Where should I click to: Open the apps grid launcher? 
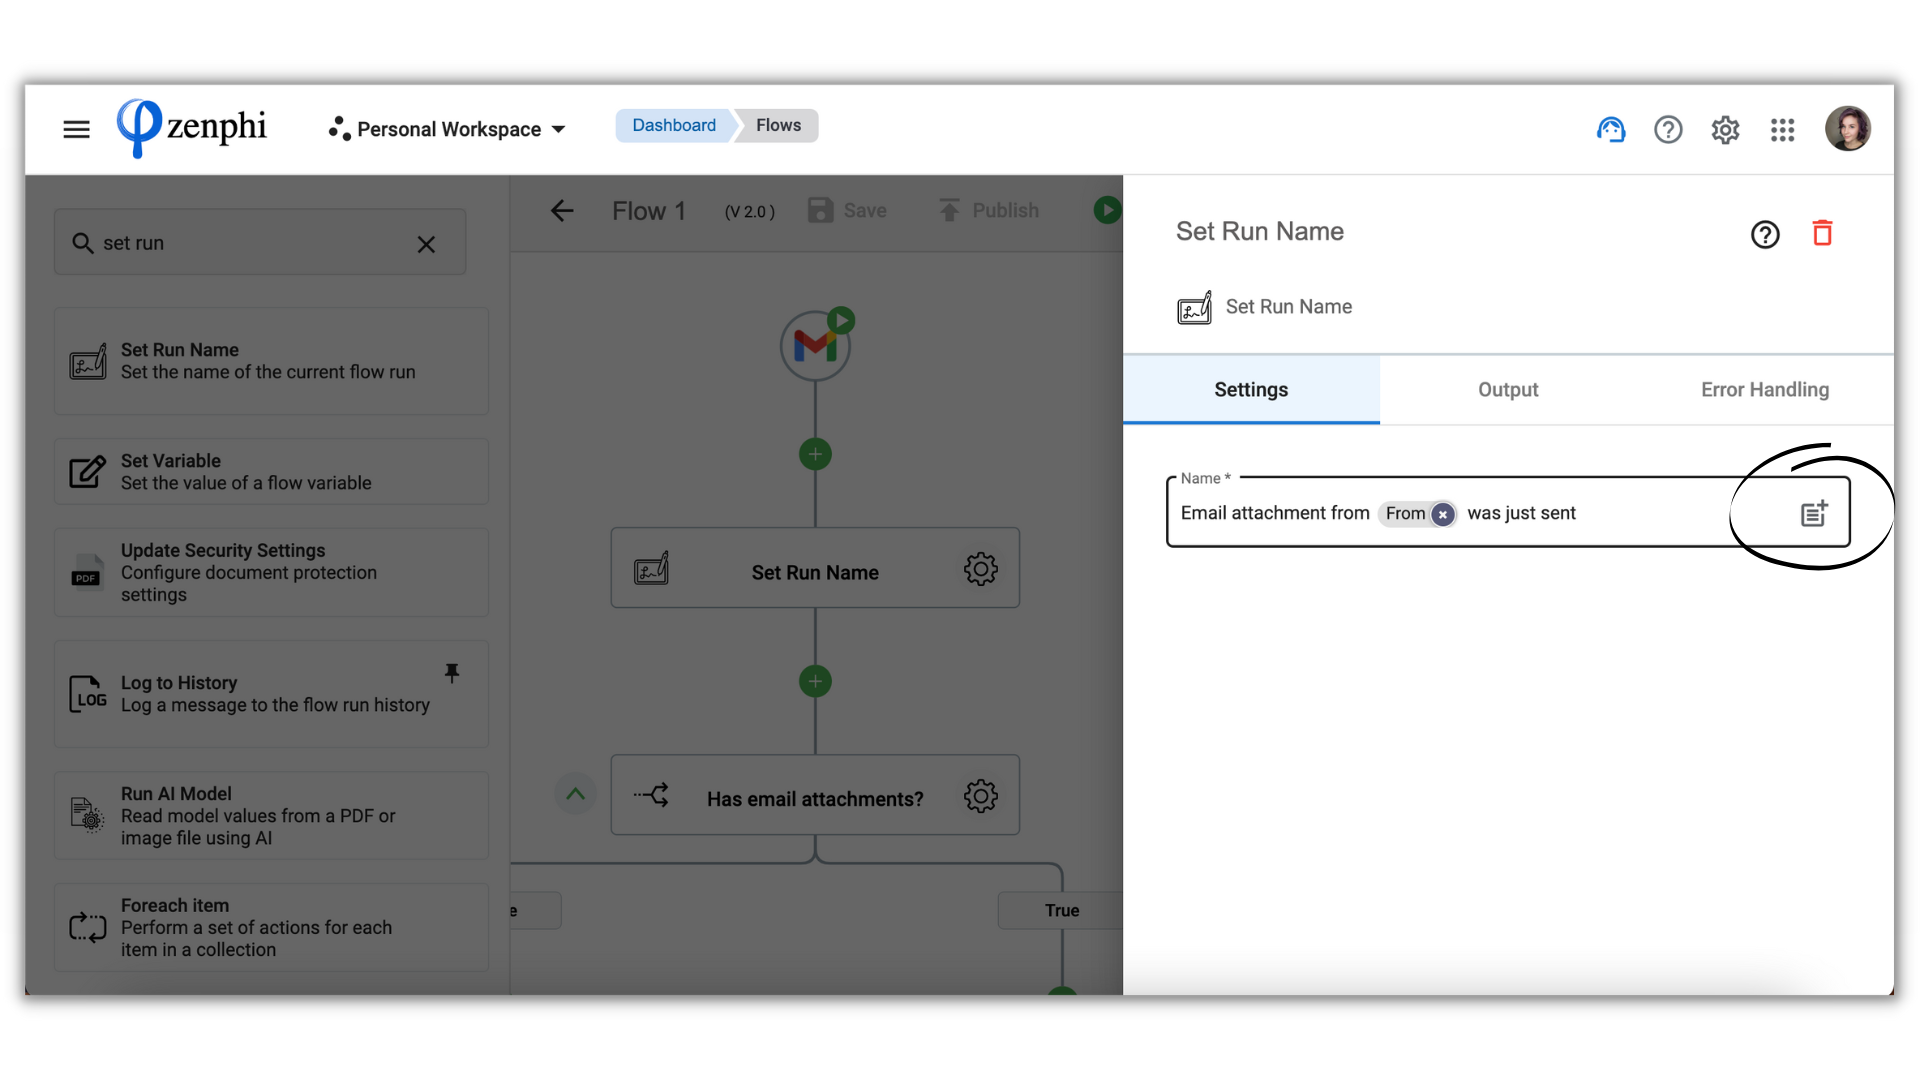1782,129
